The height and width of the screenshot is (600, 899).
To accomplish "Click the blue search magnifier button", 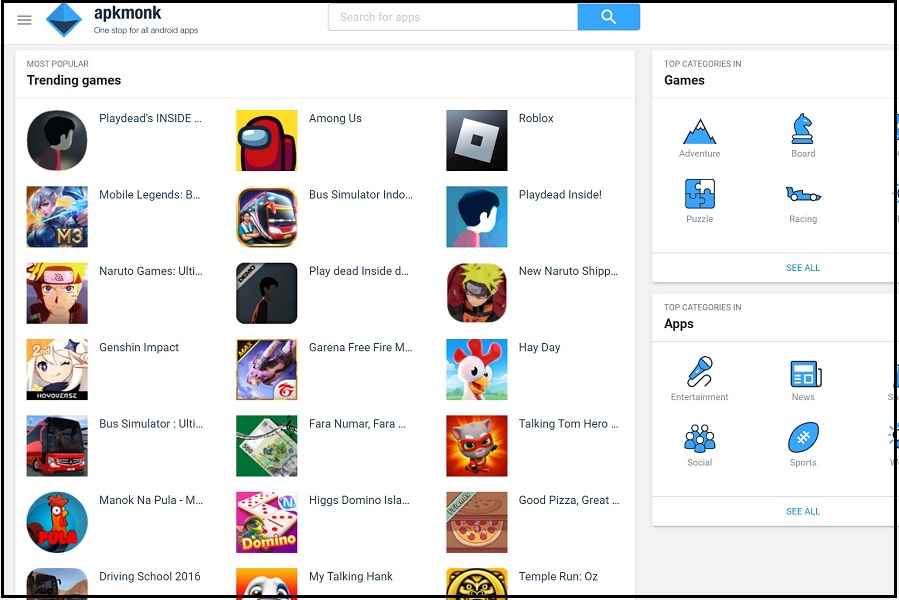I will pyautogui.click(x=608, y=17).
